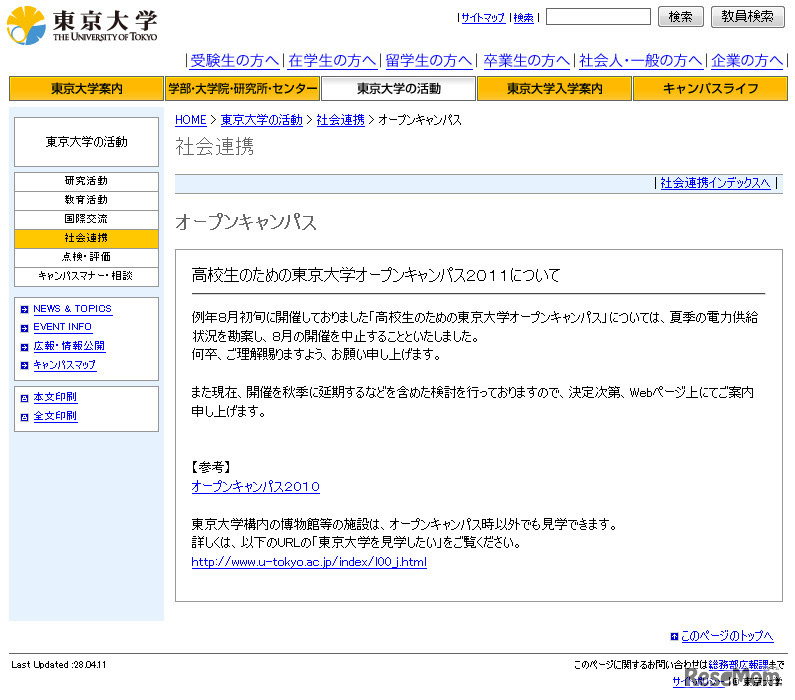
Task: Click arrow icon beside キャンパスマップ
Action: pyautogui.click(x=24, y=365)
